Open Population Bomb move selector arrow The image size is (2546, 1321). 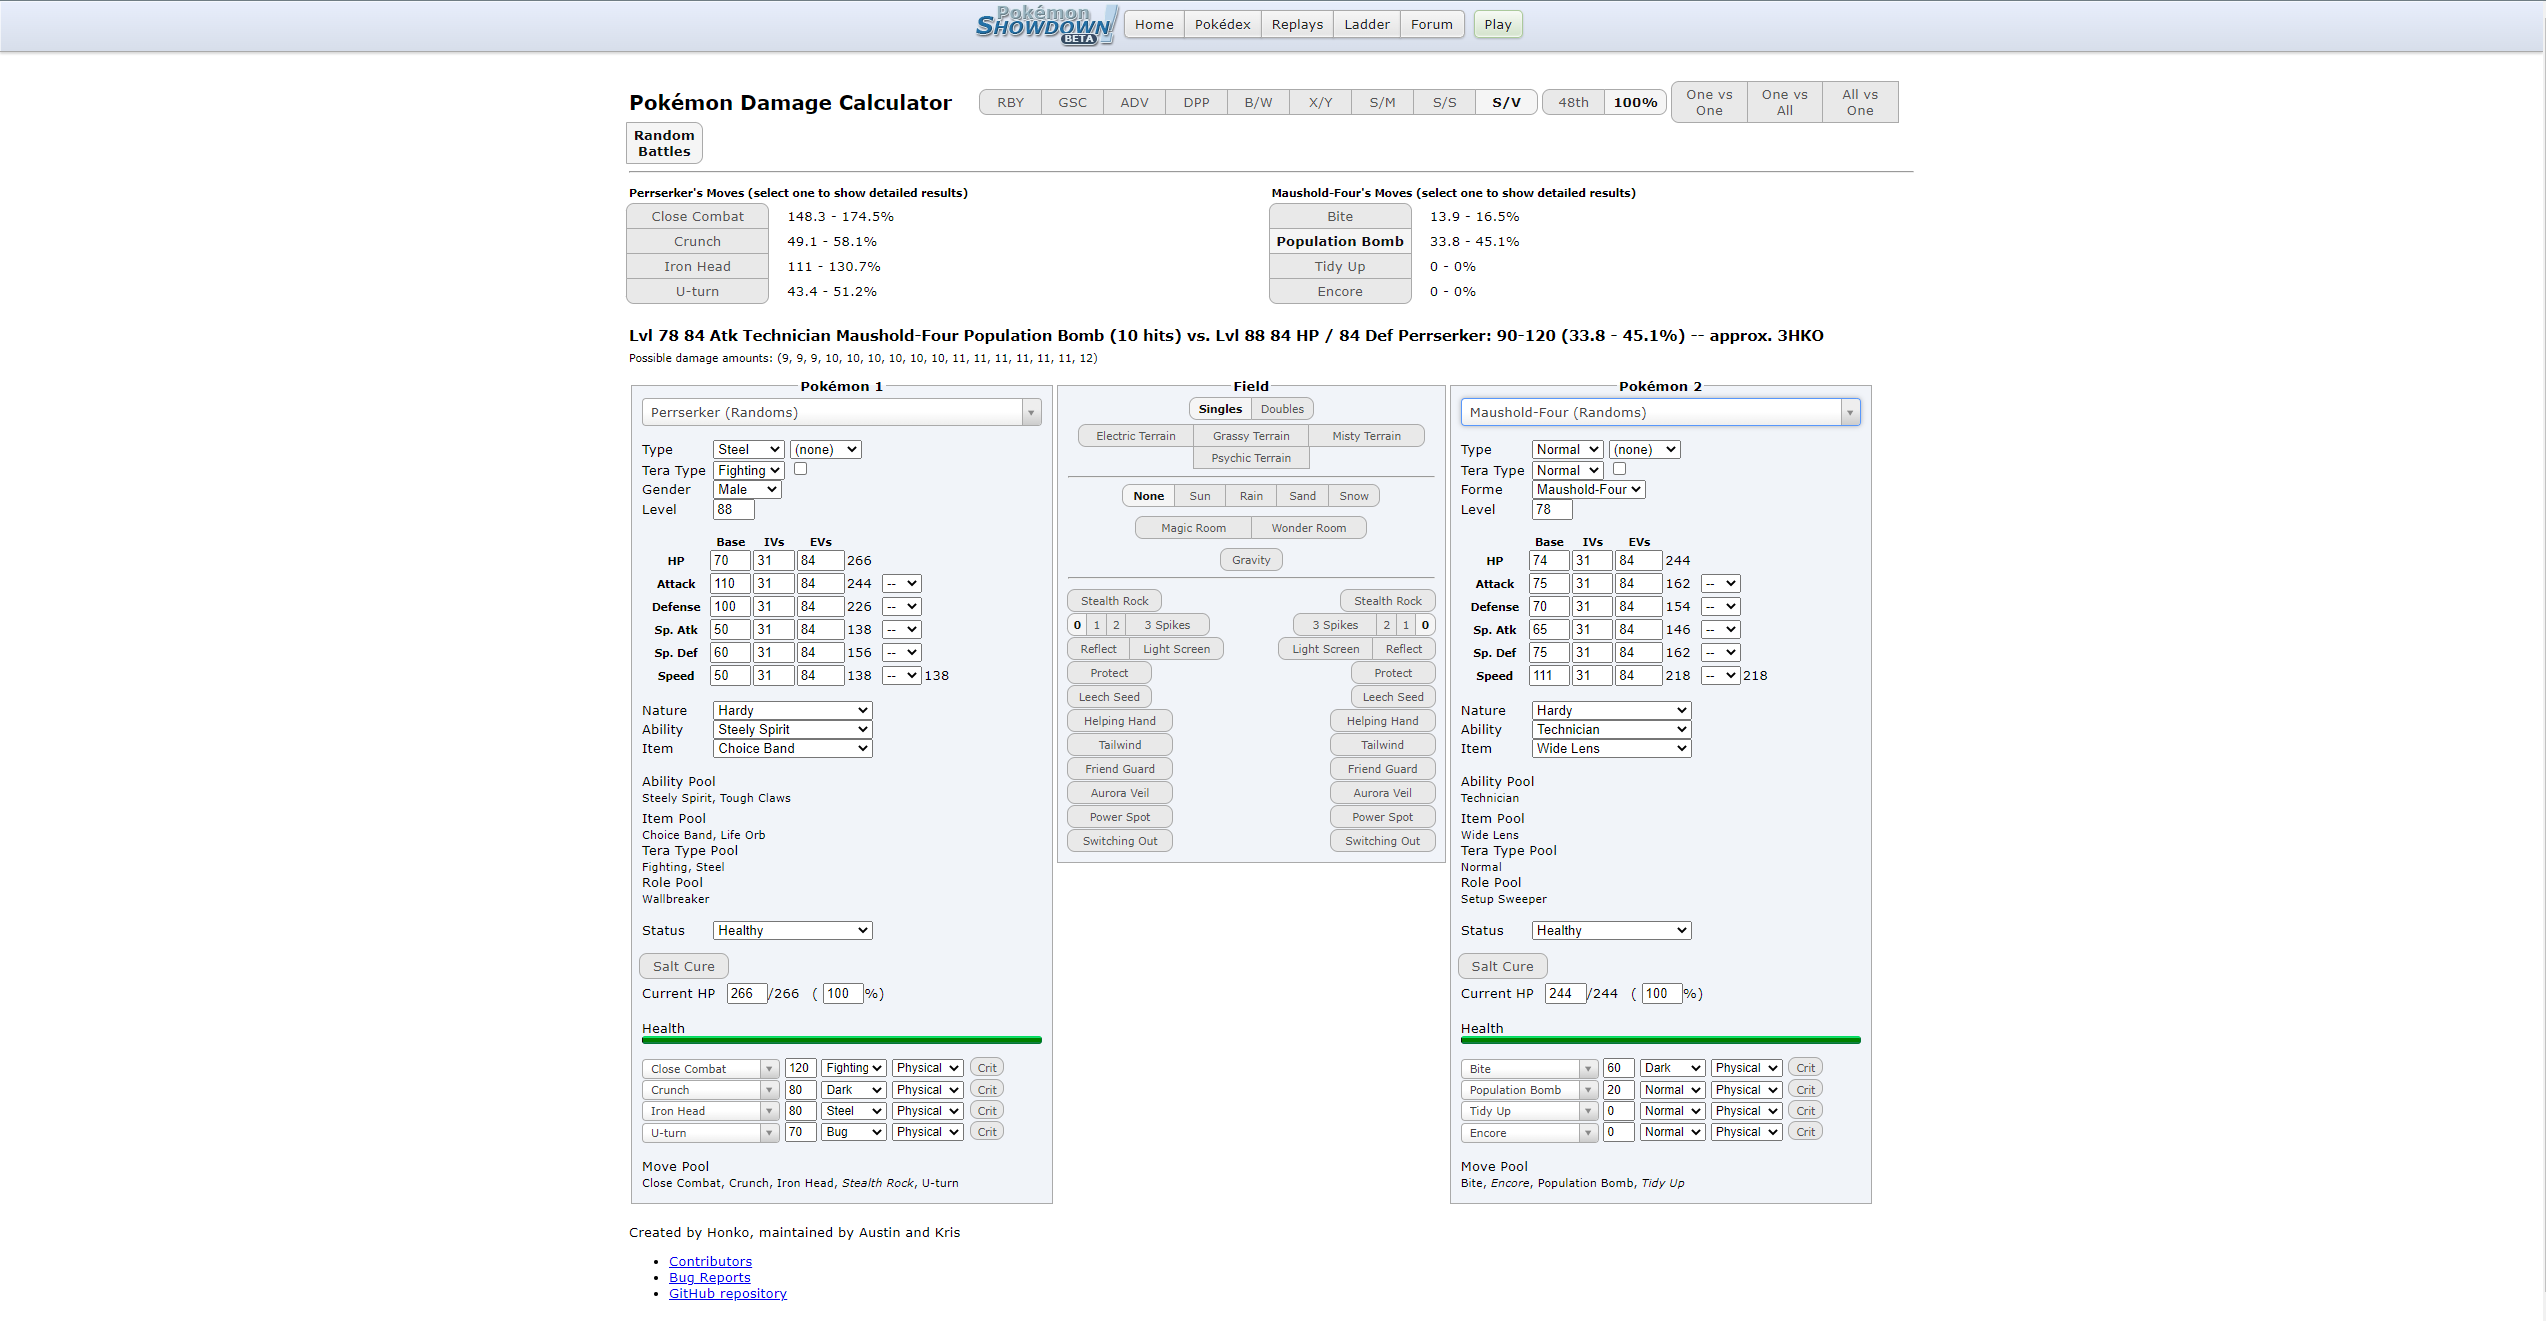(x=1587, y=1090)
